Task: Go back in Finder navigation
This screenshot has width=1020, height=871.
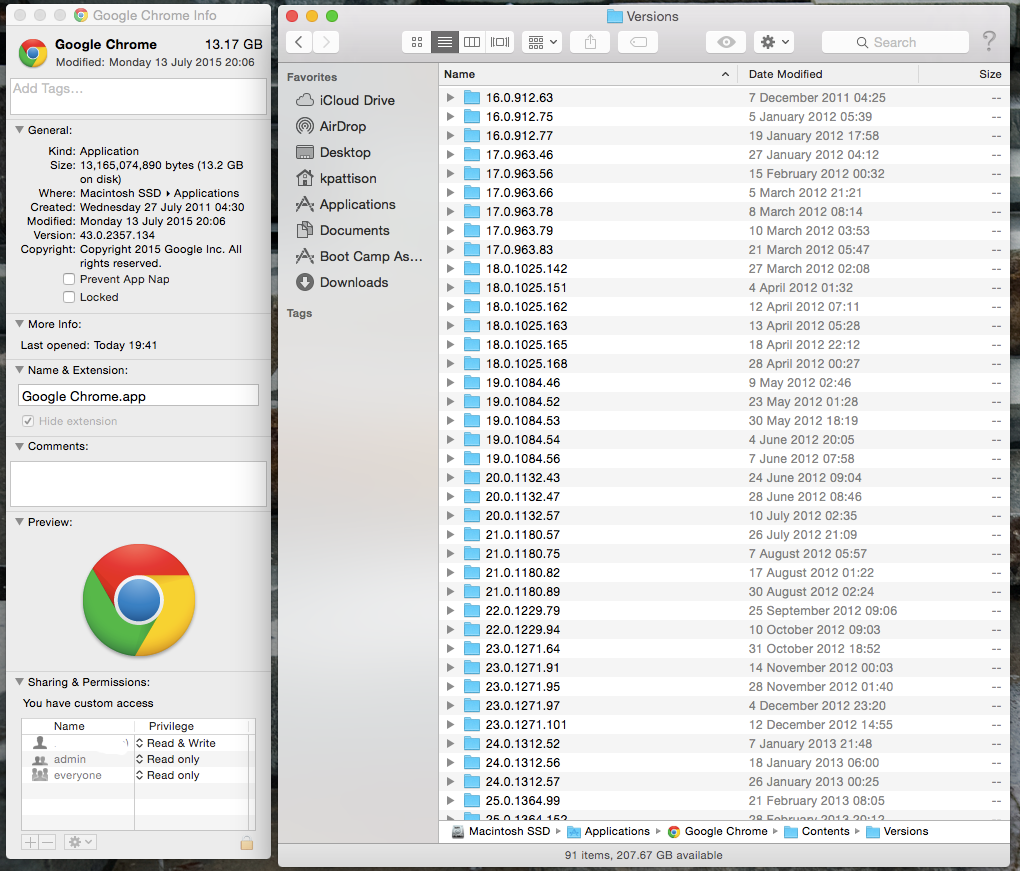Action: pyautogui.click(x=299, y=42)
